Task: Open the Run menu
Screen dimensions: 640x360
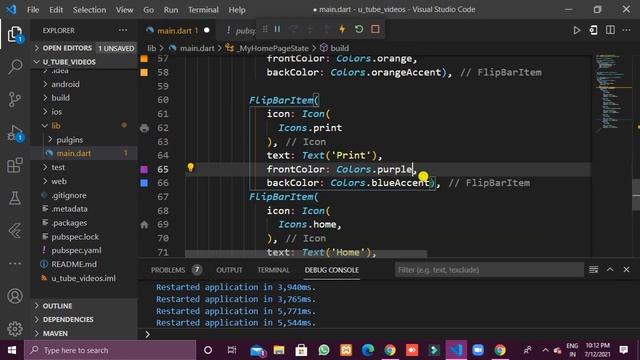Action: tap(171, 9)
